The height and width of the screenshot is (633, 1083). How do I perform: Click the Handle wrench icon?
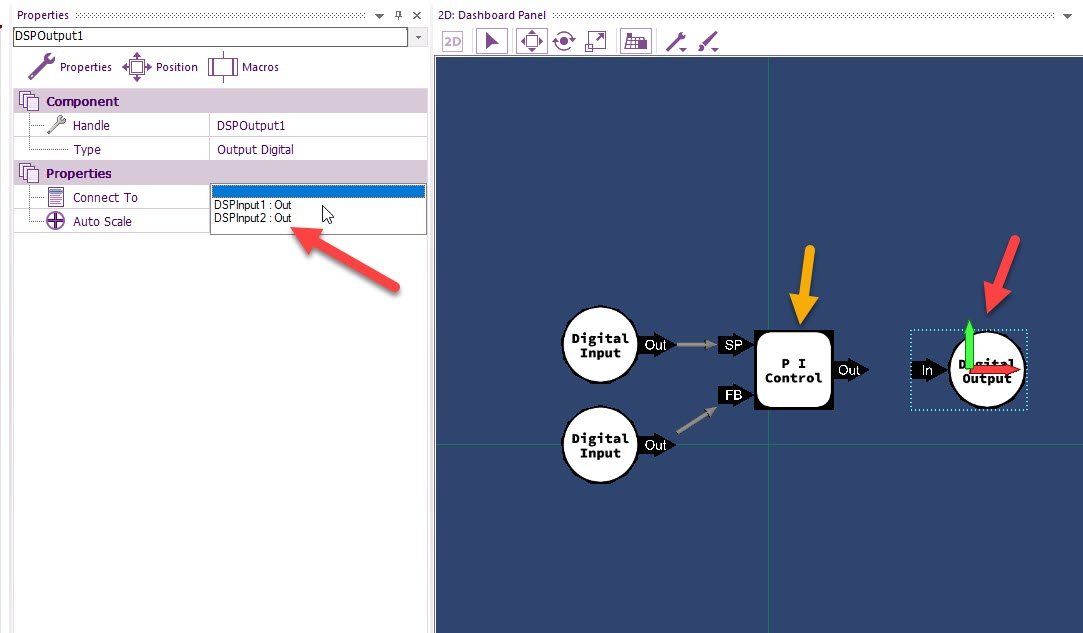pyautogui.click(x=56, y=125)
